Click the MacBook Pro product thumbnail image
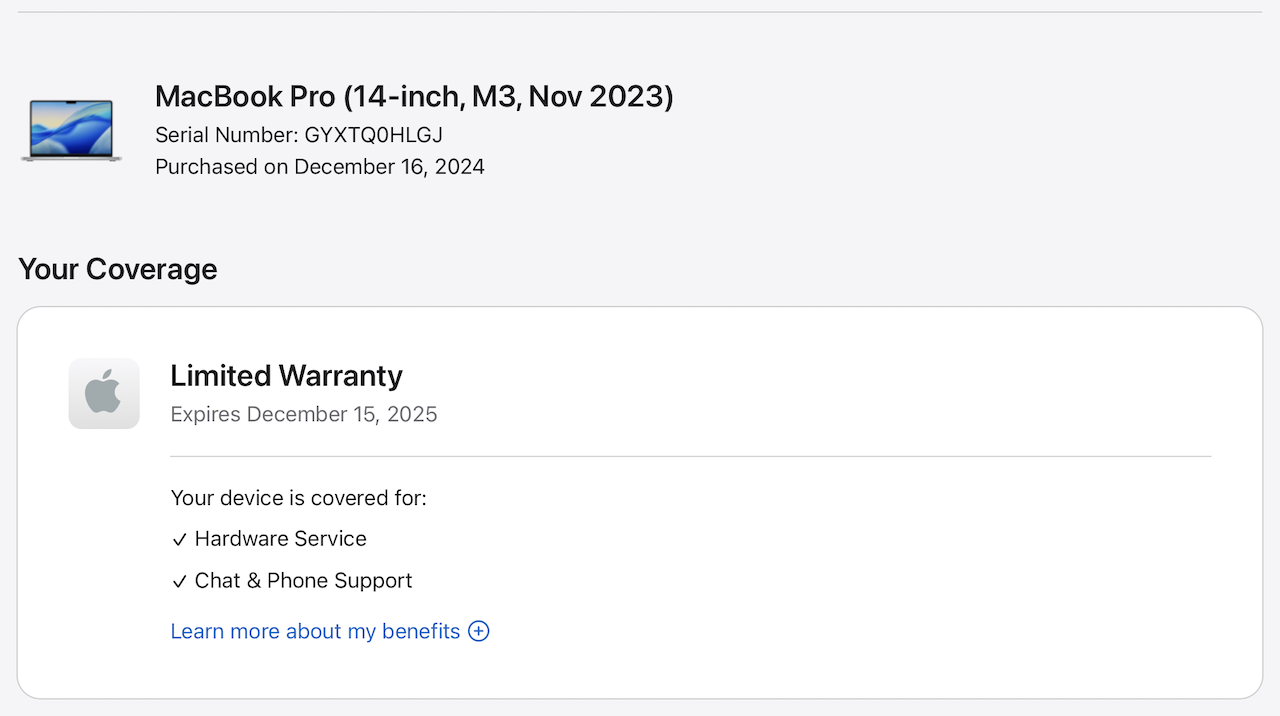The height and width of the screenshot is (716, 1280). pyautogui.click(x=72, y=130)
